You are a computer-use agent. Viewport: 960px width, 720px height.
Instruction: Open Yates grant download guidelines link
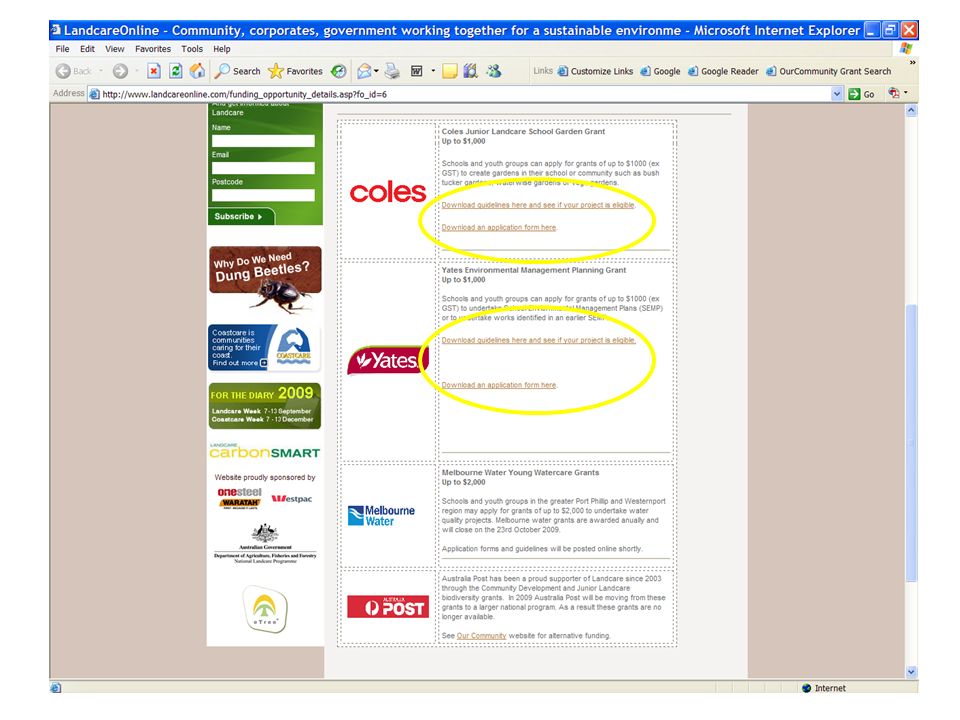(538, 340)
